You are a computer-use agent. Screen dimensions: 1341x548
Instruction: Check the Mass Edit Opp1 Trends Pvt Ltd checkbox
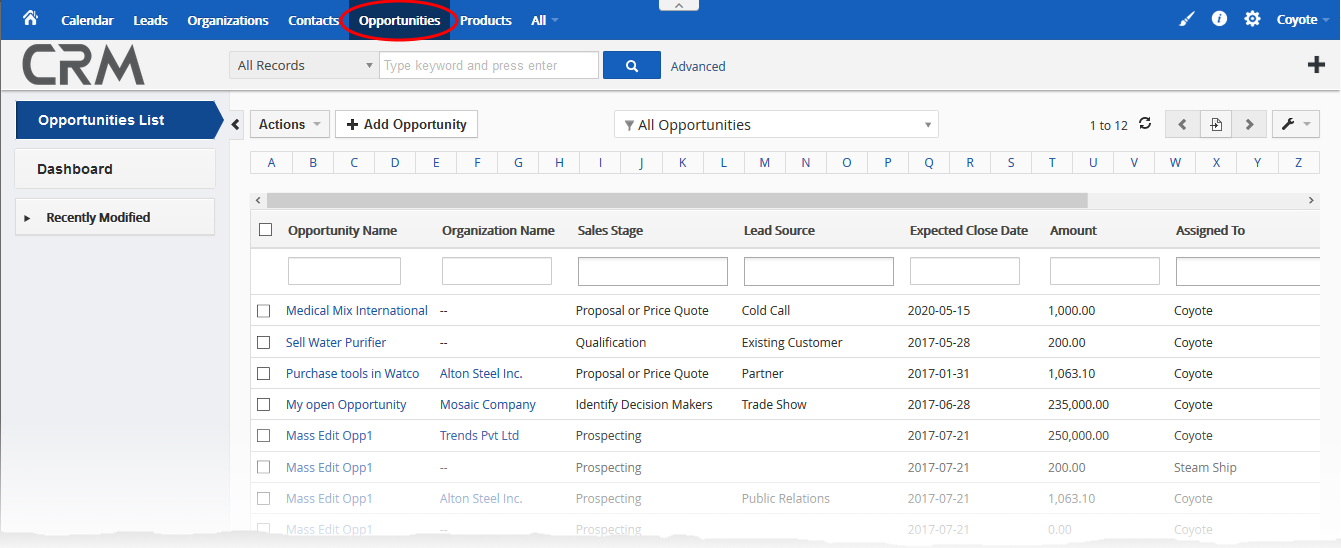[264, 436]
